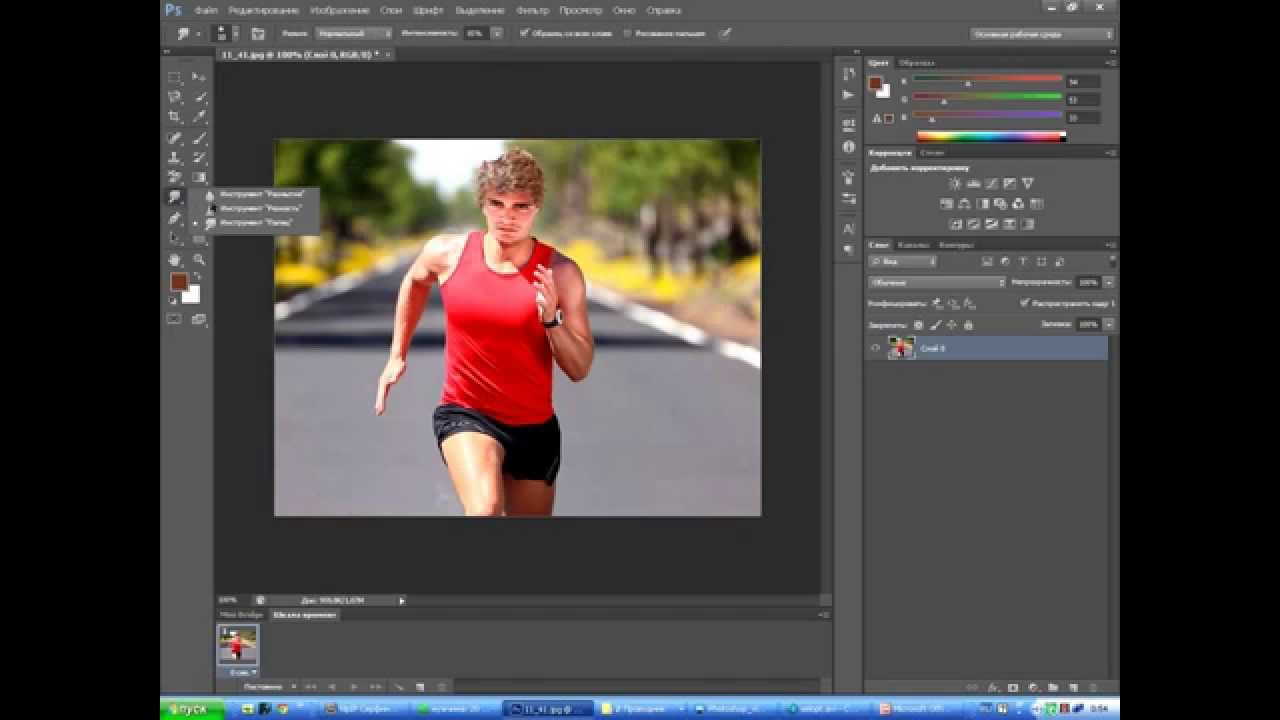The width and height of the screenshot is (1280, 720).
Task: Open the workspace switcher dropdown
Action: tap(1041, 34)
